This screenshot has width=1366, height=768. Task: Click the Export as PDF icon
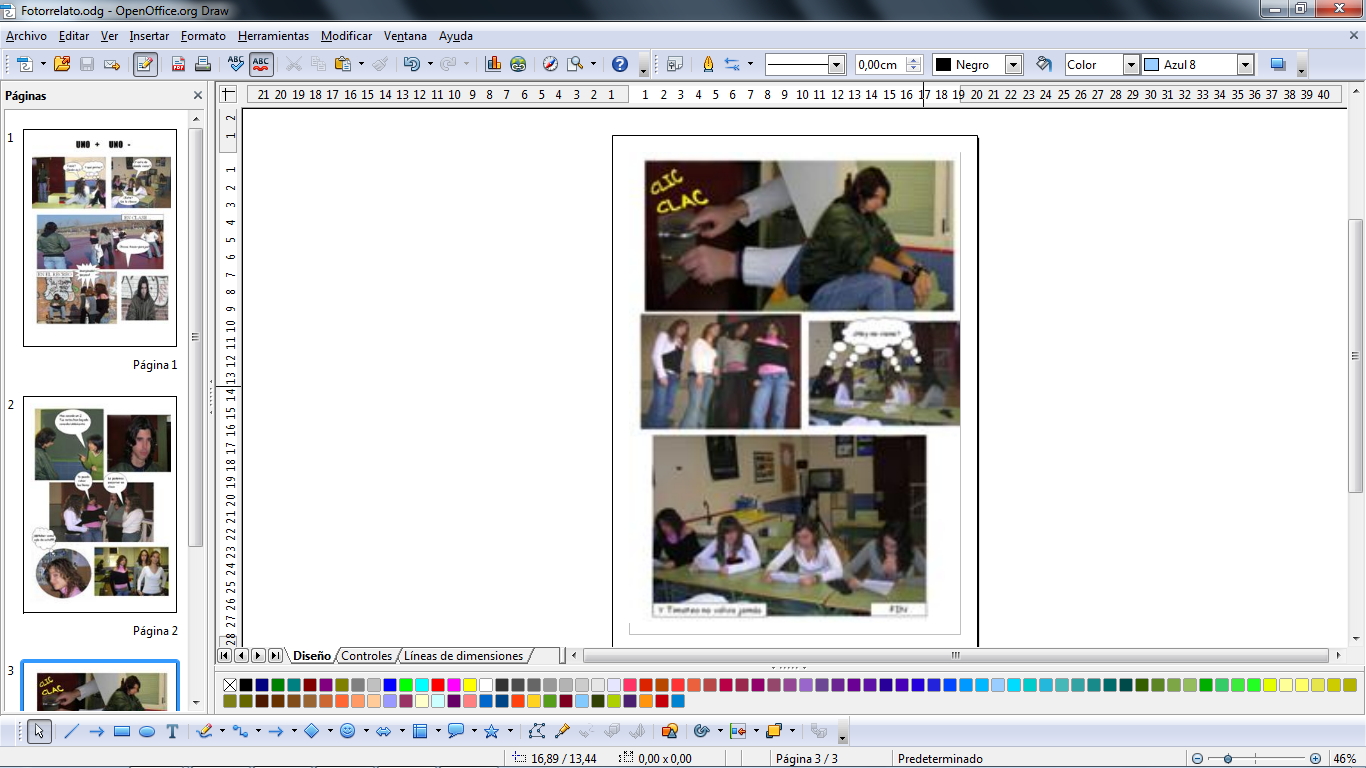tap(178, 64)
